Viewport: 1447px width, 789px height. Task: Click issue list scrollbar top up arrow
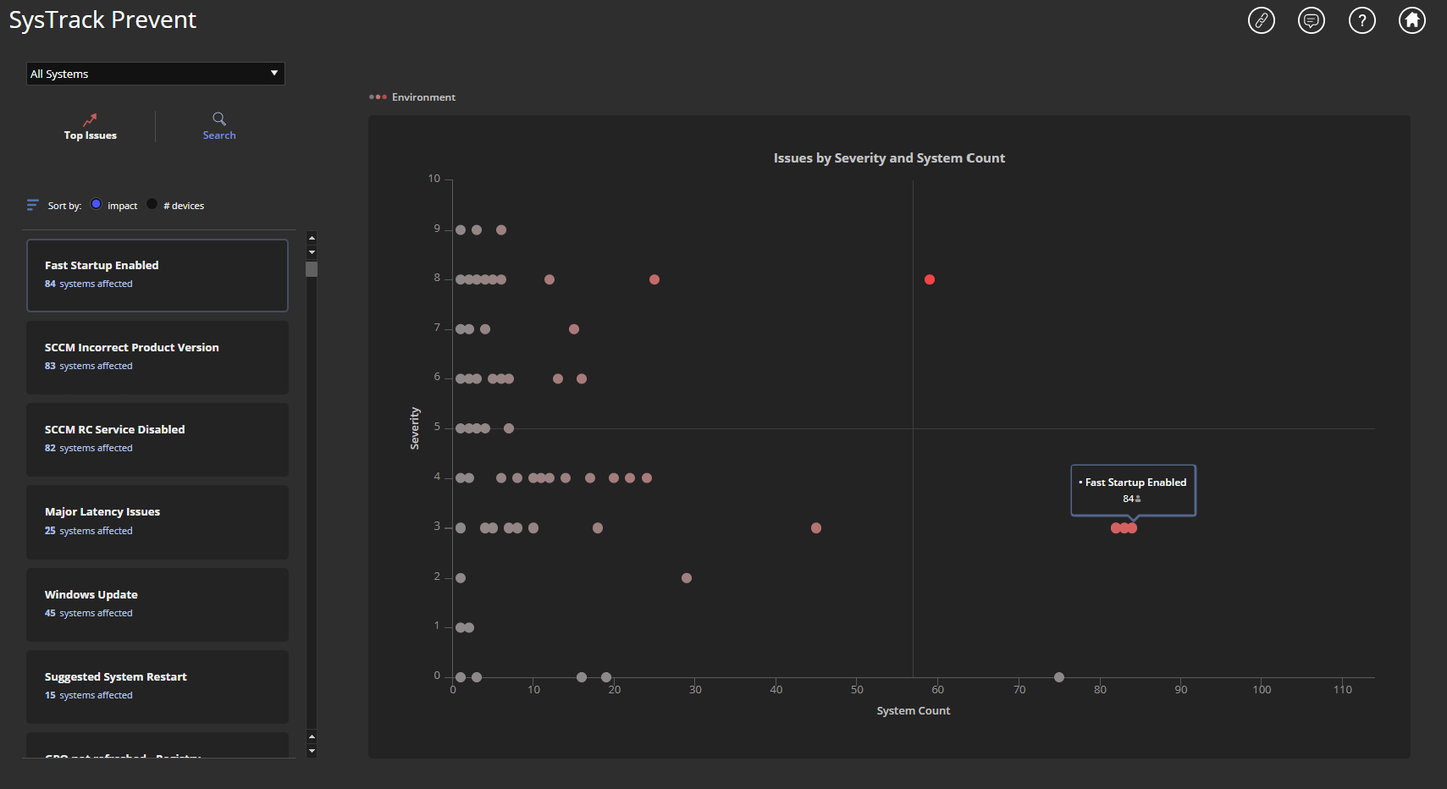point(312,238)
